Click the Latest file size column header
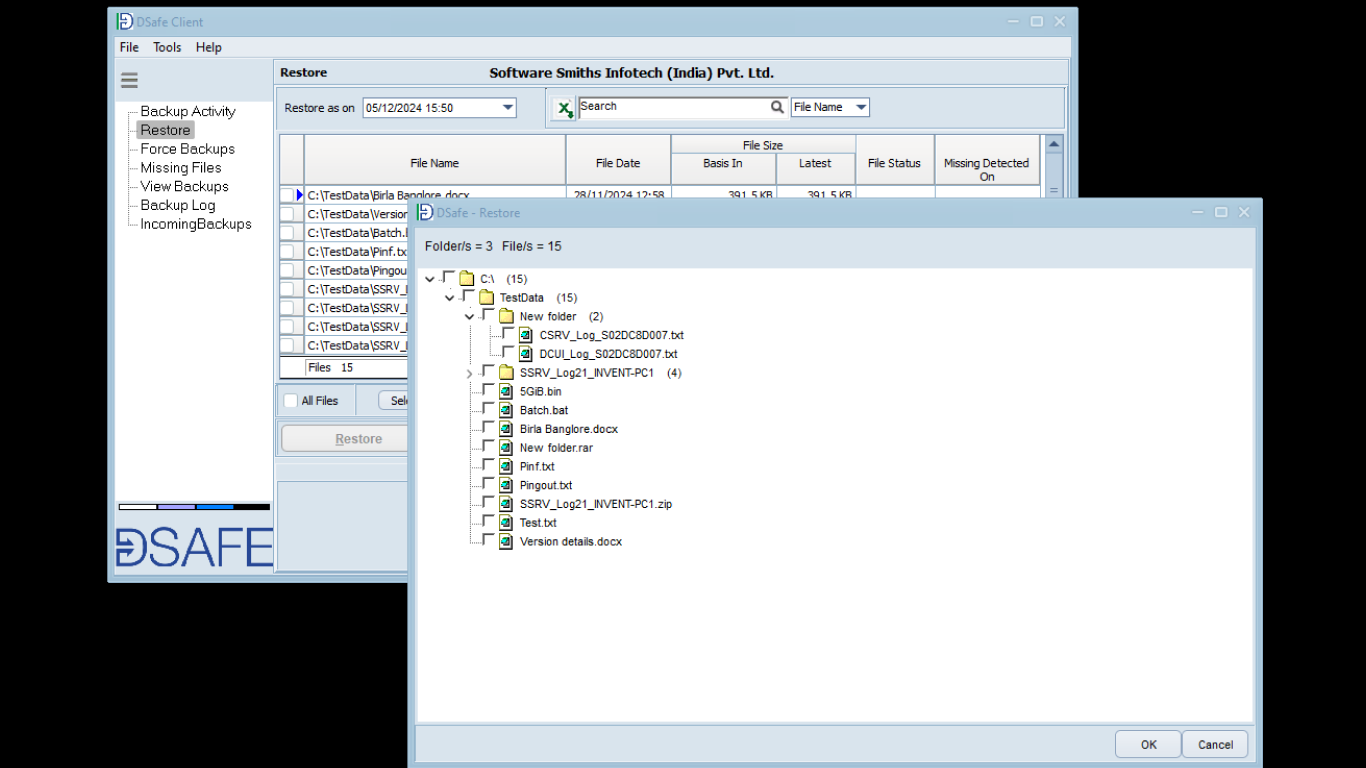 (815, 170)
